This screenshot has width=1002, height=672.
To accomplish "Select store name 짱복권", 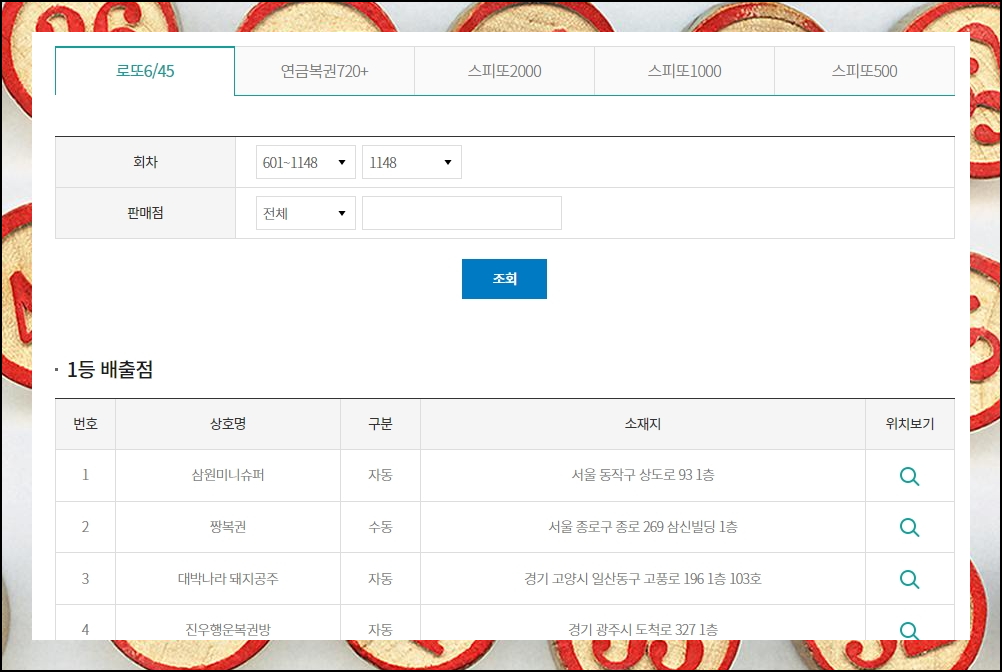I will click(x=228, y=527).
